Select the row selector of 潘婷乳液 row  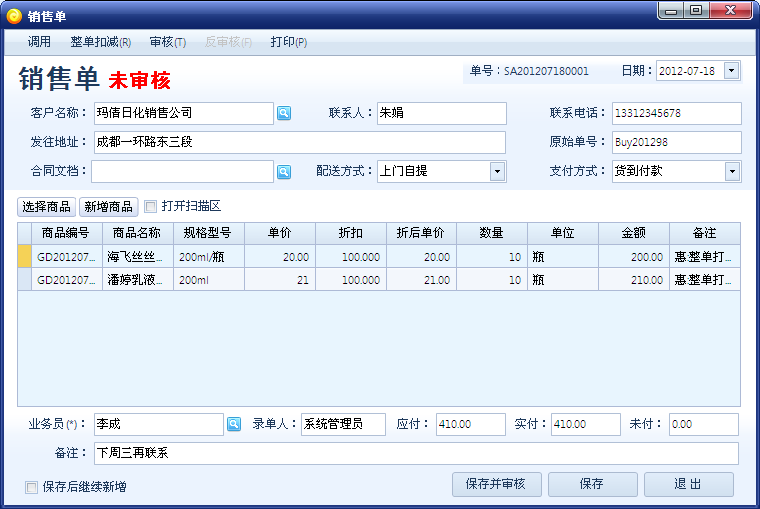click(x=25, y=280)
